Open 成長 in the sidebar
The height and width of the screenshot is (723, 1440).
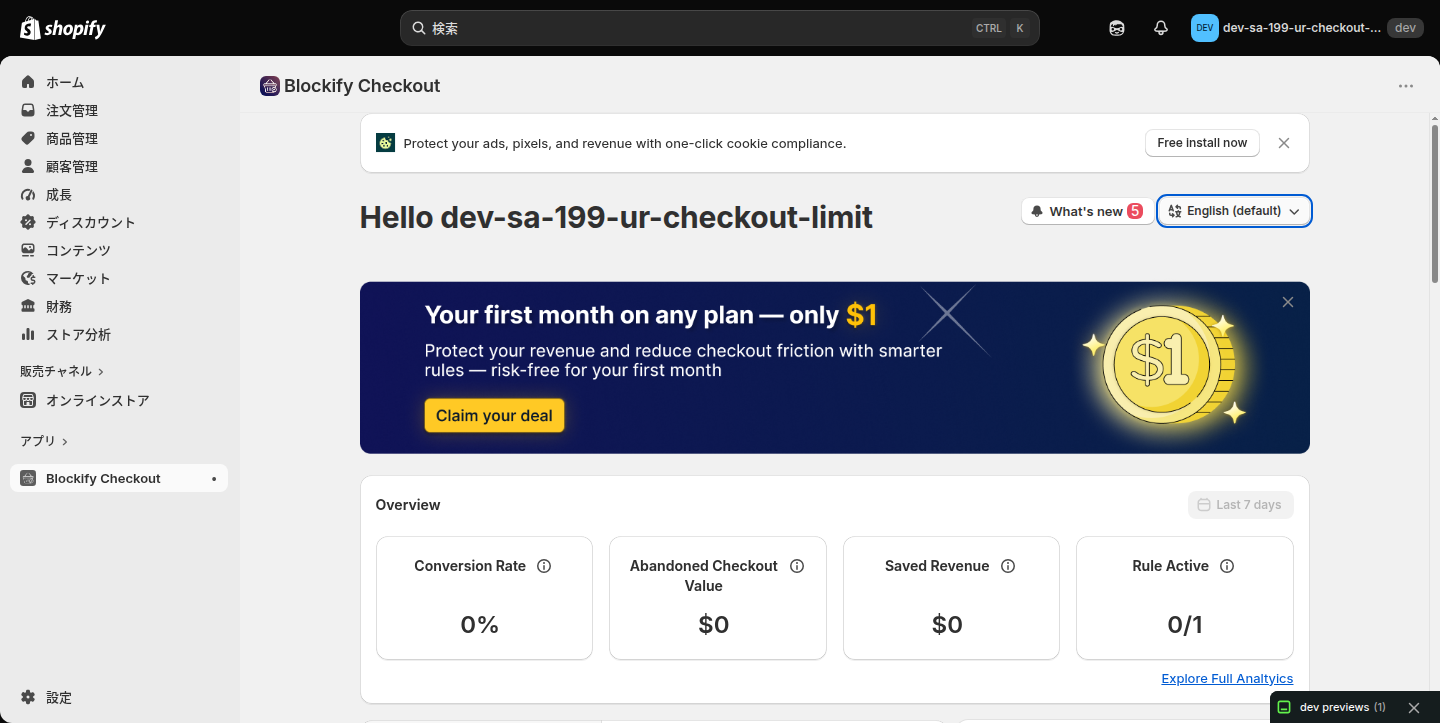[119, 194]
